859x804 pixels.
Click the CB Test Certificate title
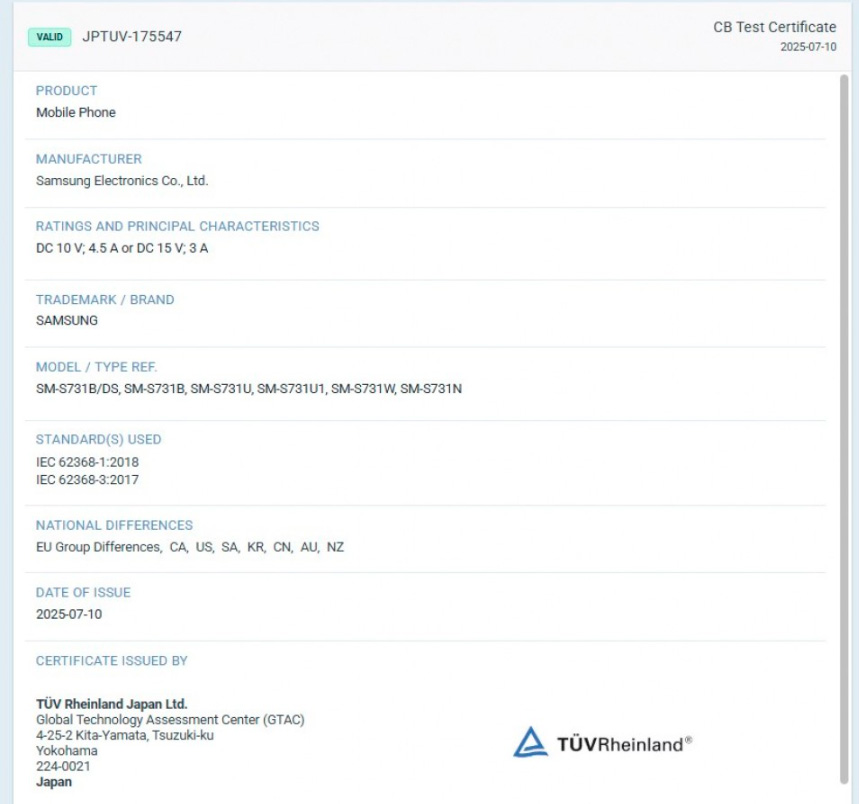click(774, 27)
